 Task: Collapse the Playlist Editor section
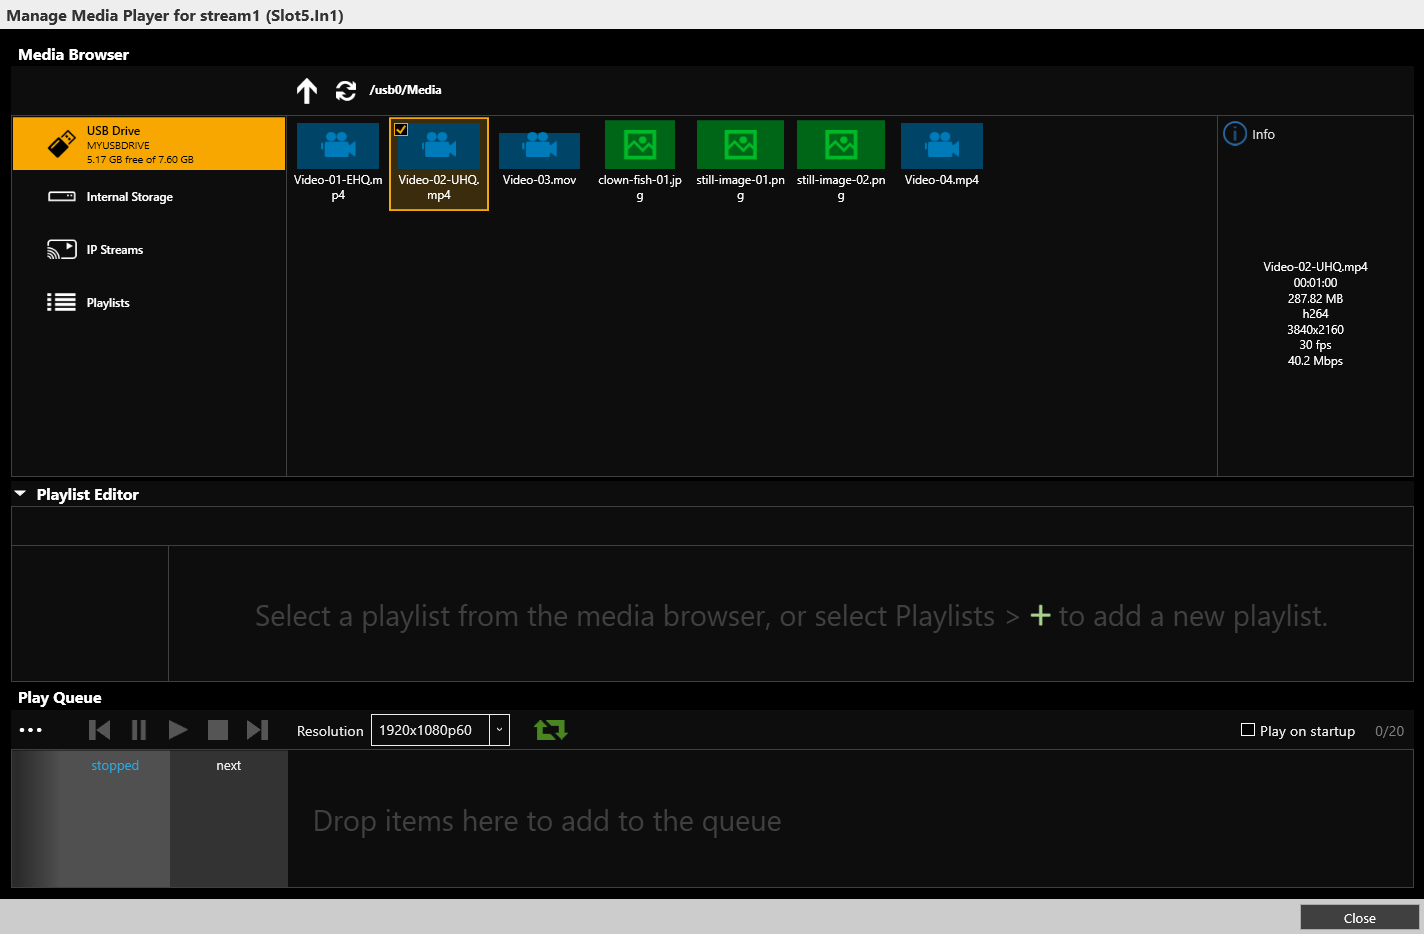[x=20, y=494]
